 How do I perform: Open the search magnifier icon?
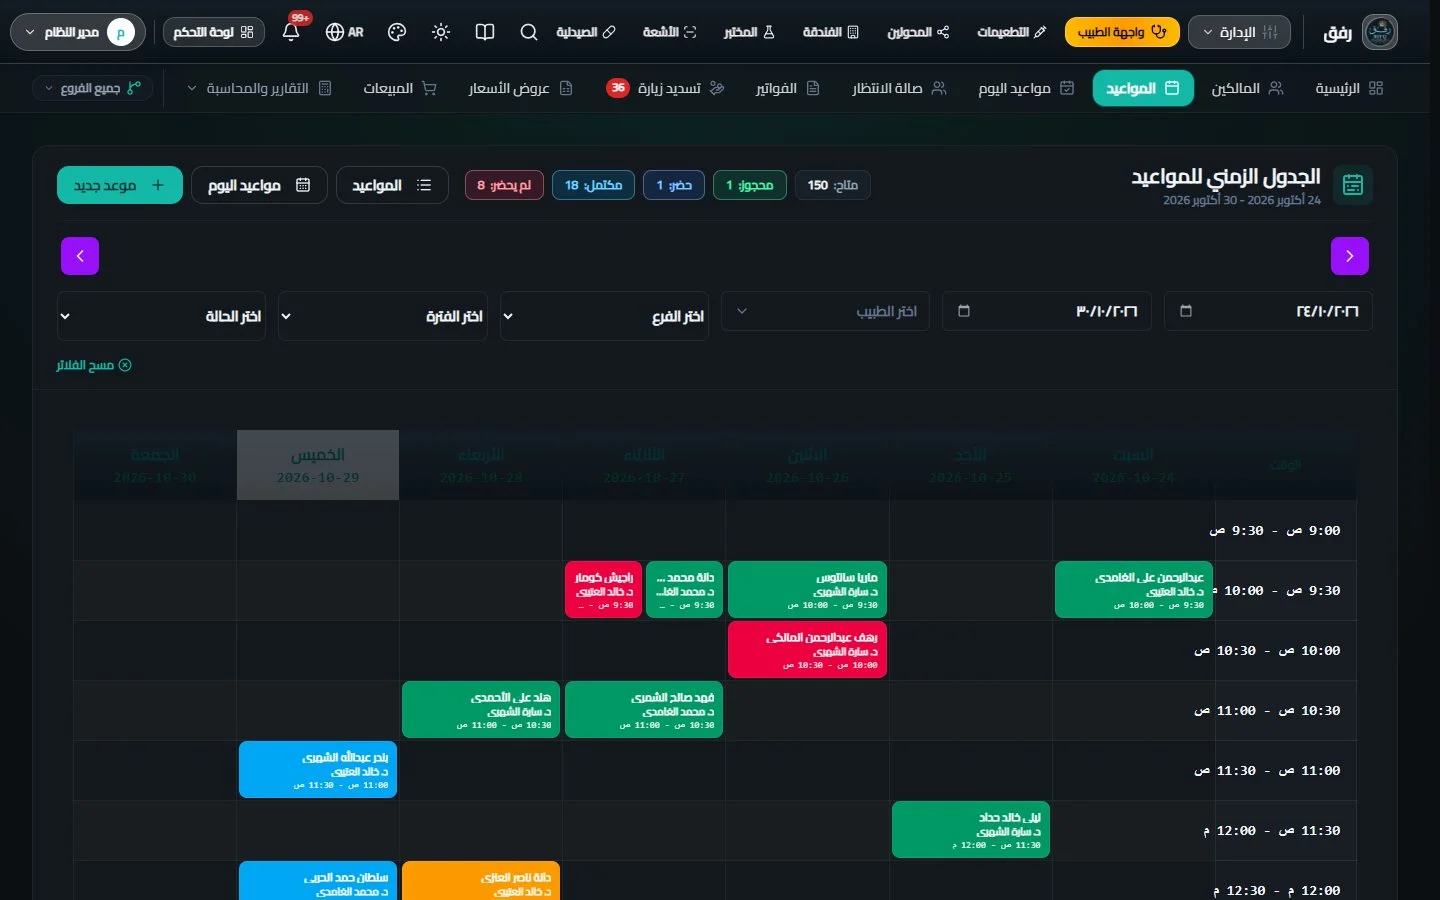tap(529, 32)
